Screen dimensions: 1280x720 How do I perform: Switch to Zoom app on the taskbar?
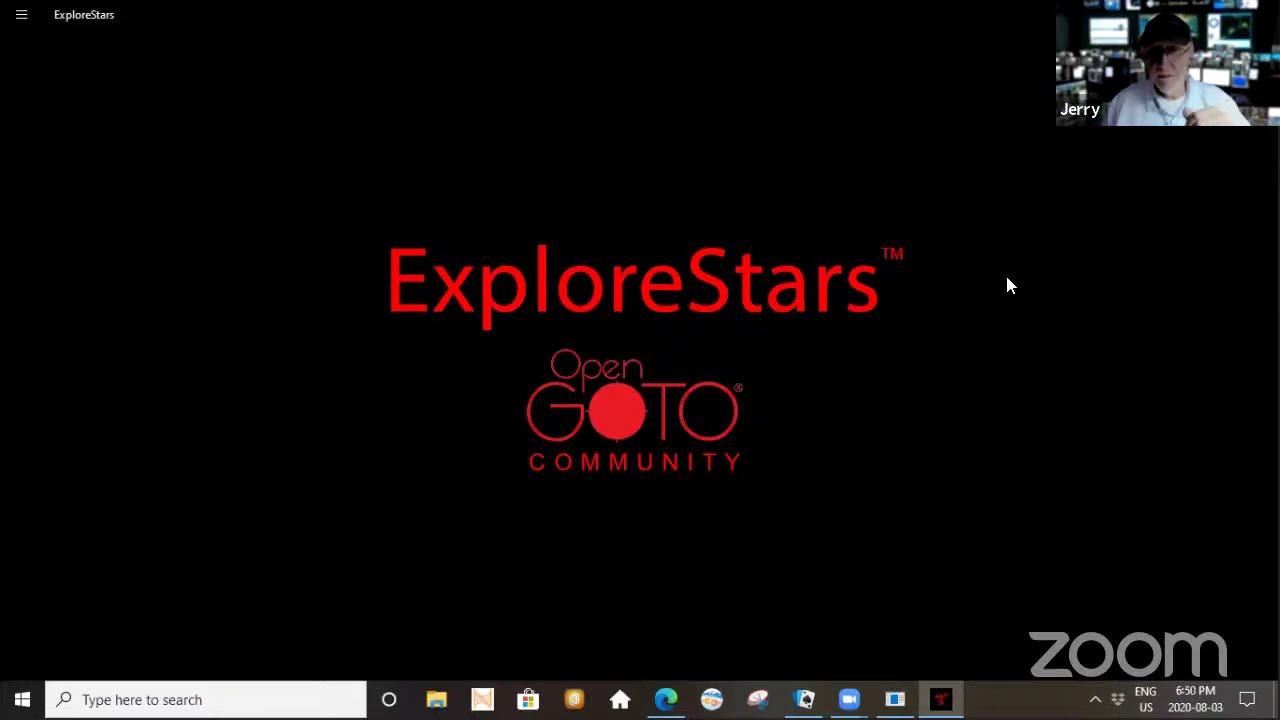click(x=849, y=700)
